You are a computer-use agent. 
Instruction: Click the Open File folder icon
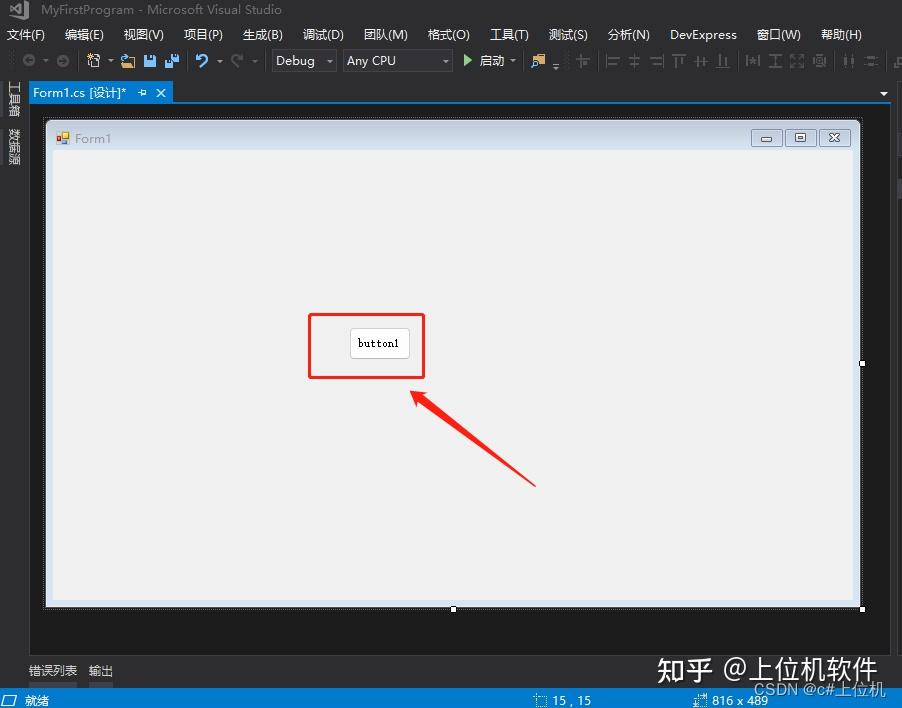(x=128, y=60)
